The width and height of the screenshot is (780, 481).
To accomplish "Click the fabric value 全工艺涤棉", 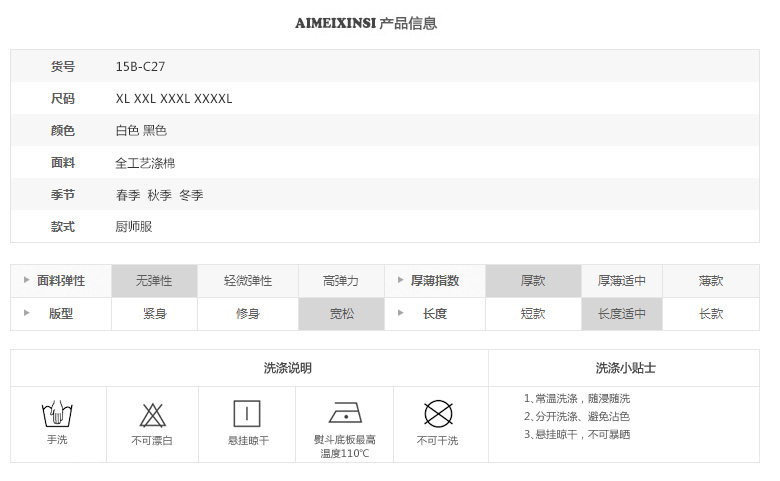I will pyautogui.click(x=145, y=163).
